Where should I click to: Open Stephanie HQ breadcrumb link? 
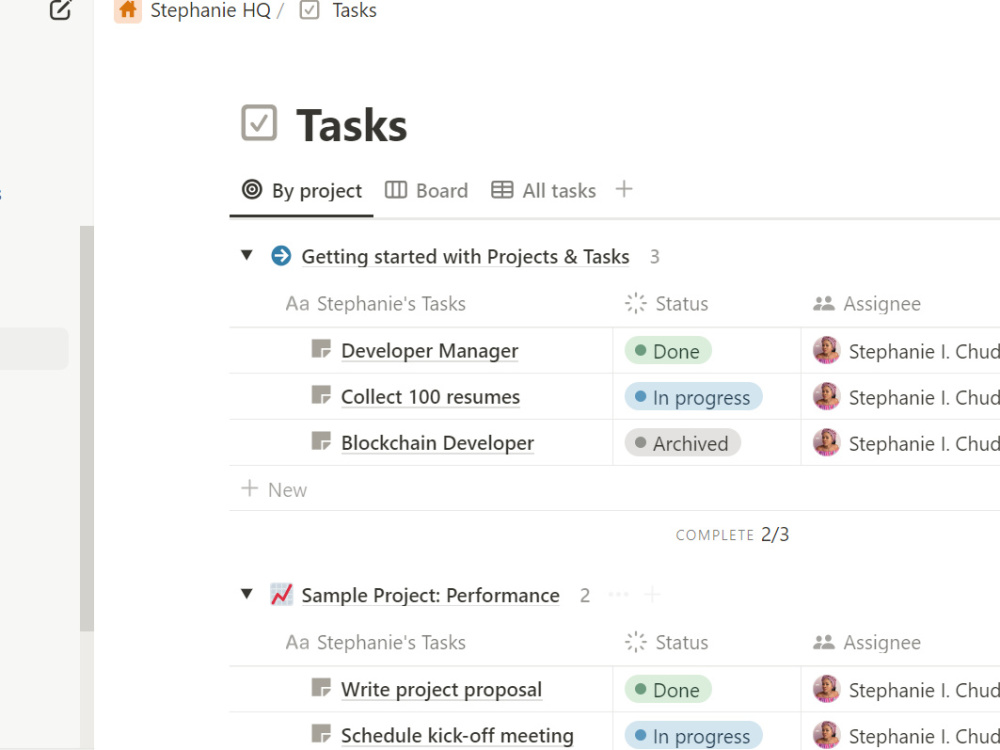pos(210,10)
